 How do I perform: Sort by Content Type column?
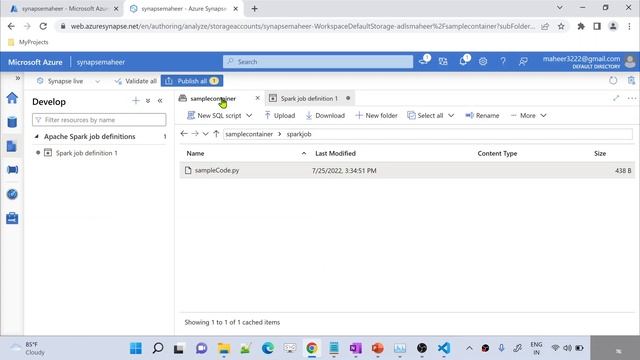497,153
